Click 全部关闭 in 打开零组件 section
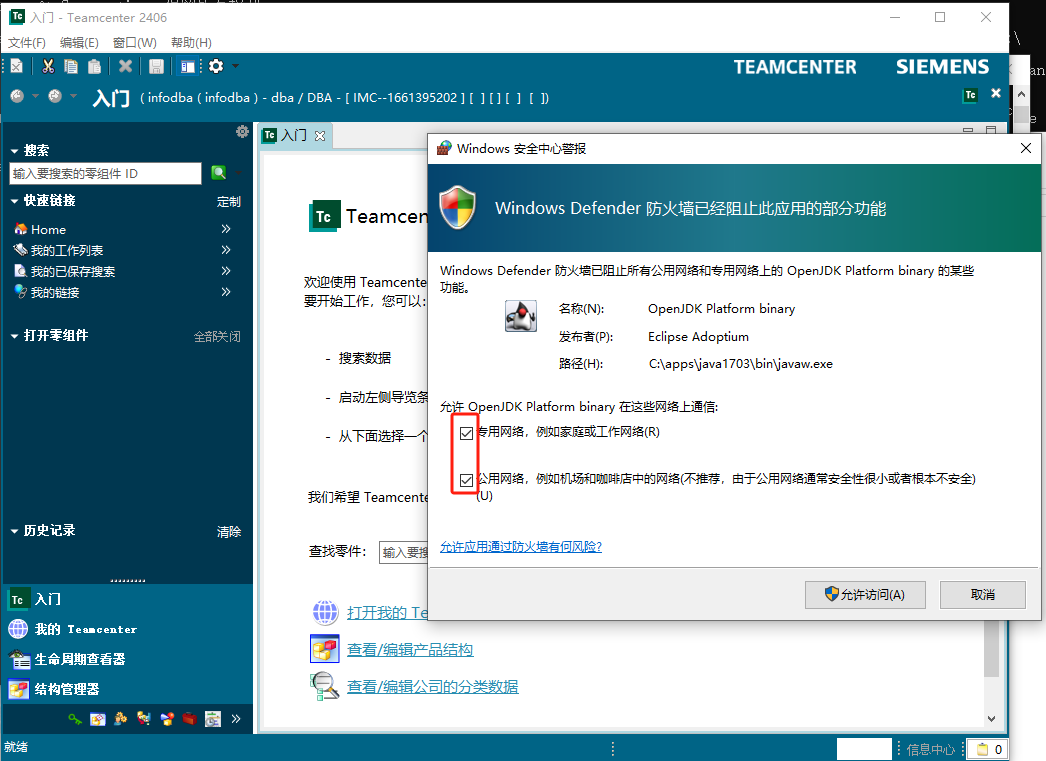Screen dimensions: 1046x761 (217, 337)
